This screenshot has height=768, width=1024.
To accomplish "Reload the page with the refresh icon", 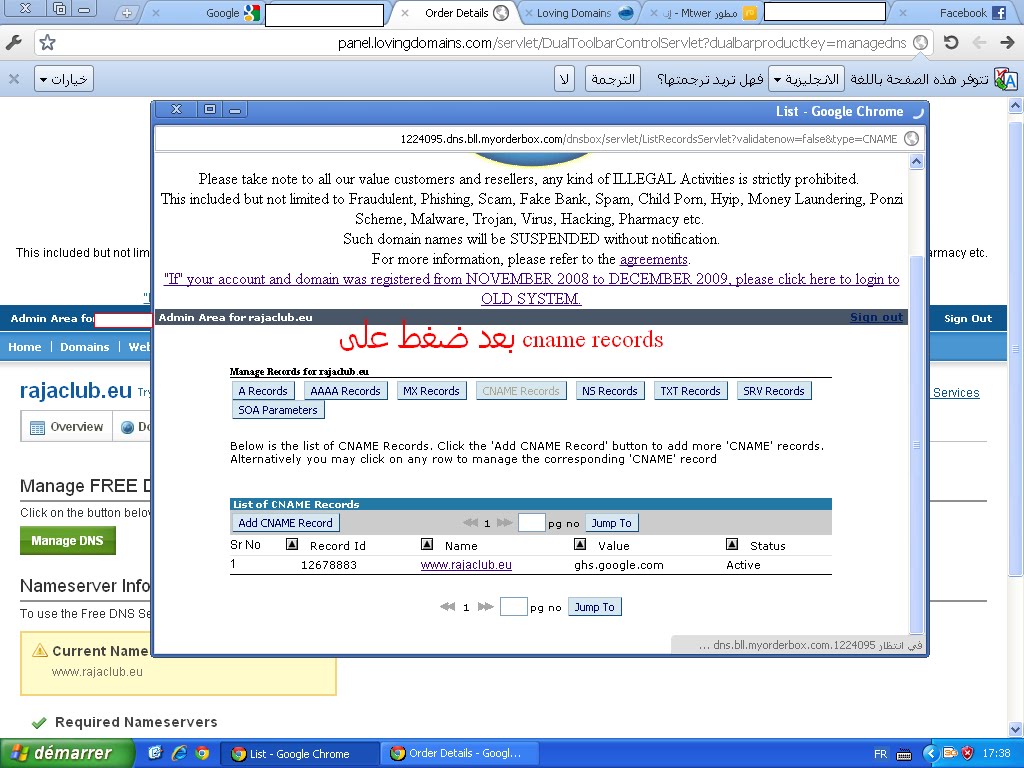I will [x=951, y=43].
